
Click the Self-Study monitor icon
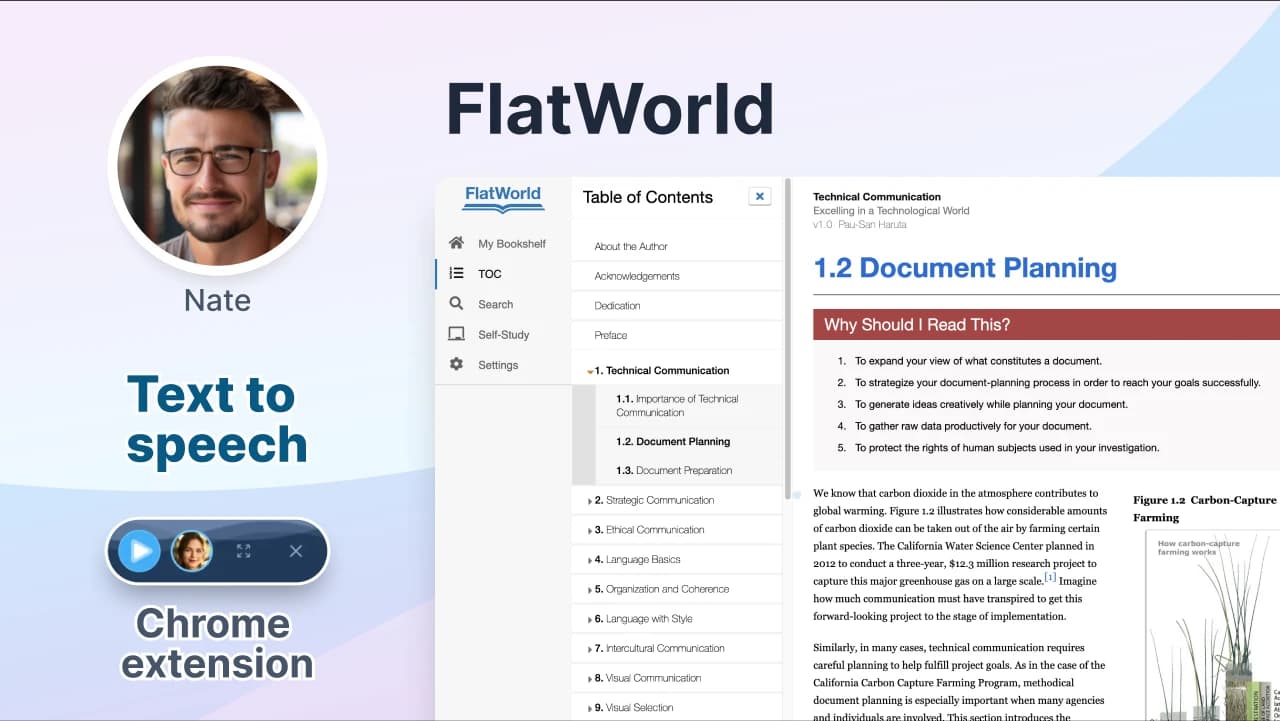456,334
